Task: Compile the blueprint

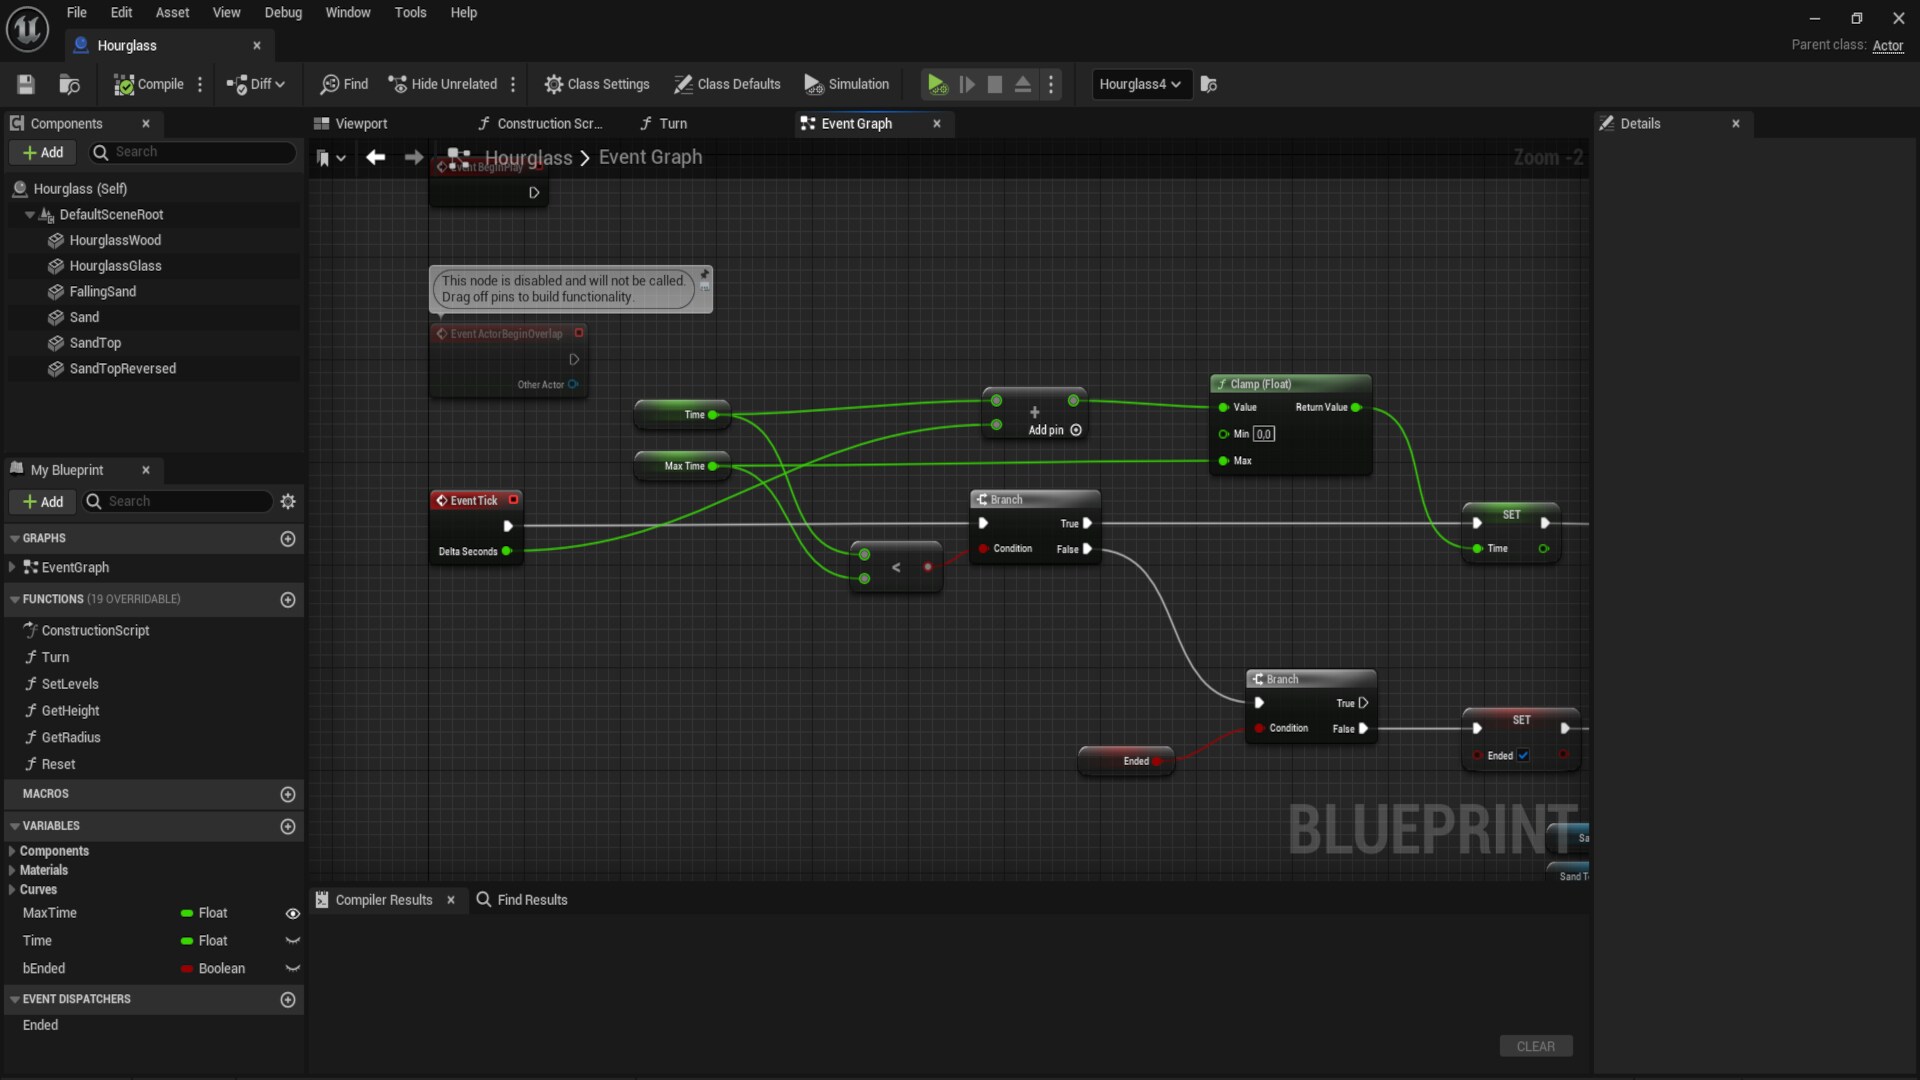Action: 148,84
